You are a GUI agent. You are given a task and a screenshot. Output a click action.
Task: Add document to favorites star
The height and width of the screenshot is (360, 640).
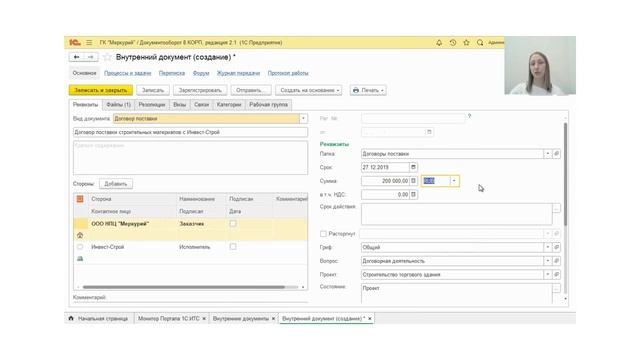[107, 57]
